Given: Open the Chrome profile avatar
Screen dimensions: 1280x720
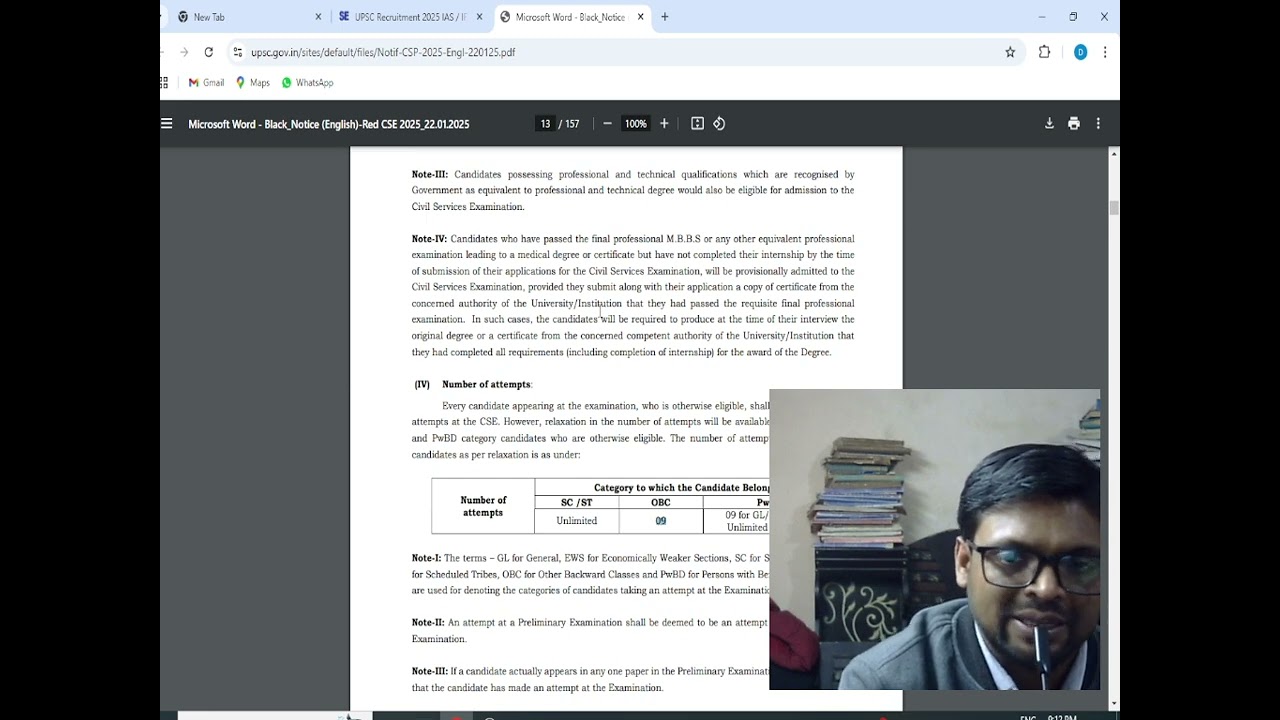Looking at the screenshot, I should point(1080,52).
